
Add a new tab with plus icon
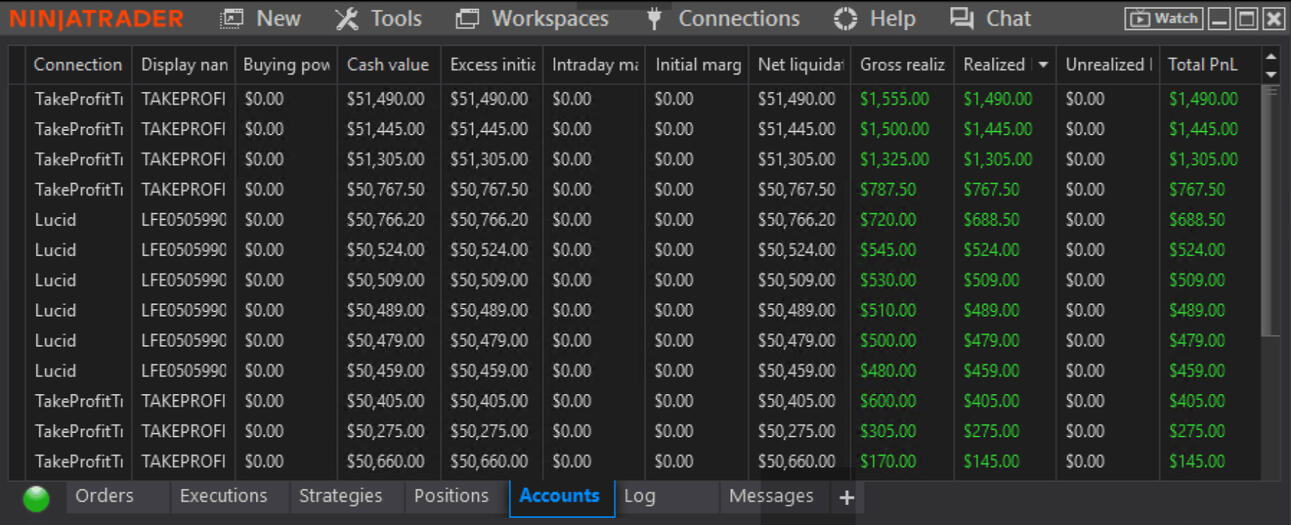(x=846, y=497)
